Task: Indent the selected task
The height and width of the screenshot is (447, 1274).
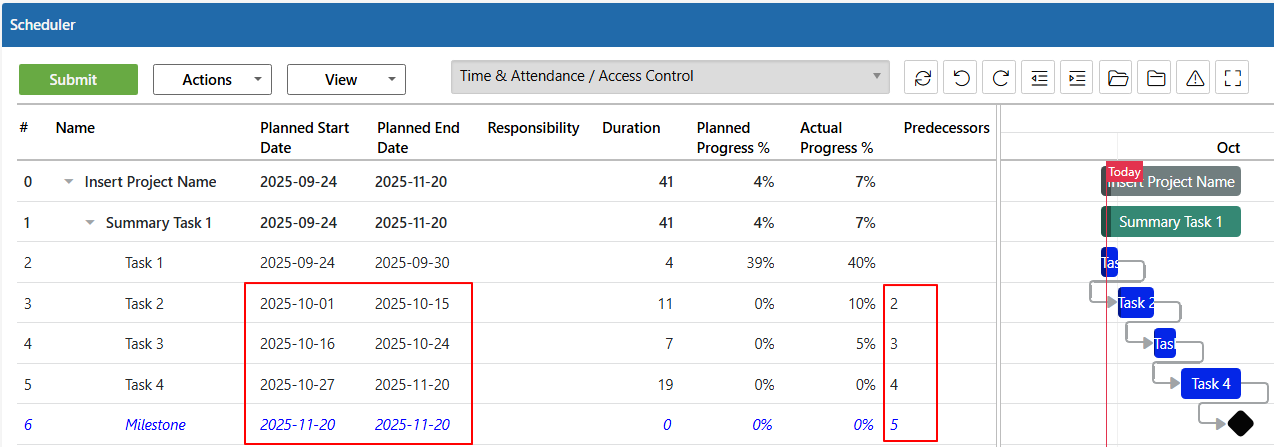Action: [1078, 78]
